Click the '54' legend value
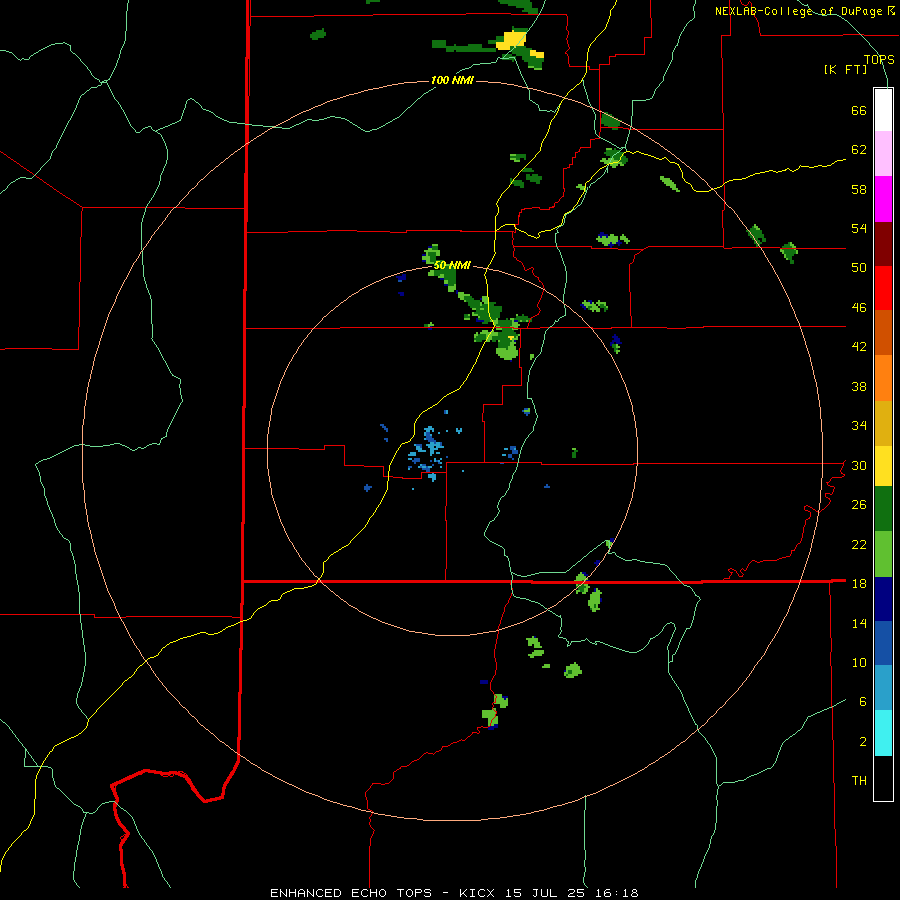 click(859, 228)
